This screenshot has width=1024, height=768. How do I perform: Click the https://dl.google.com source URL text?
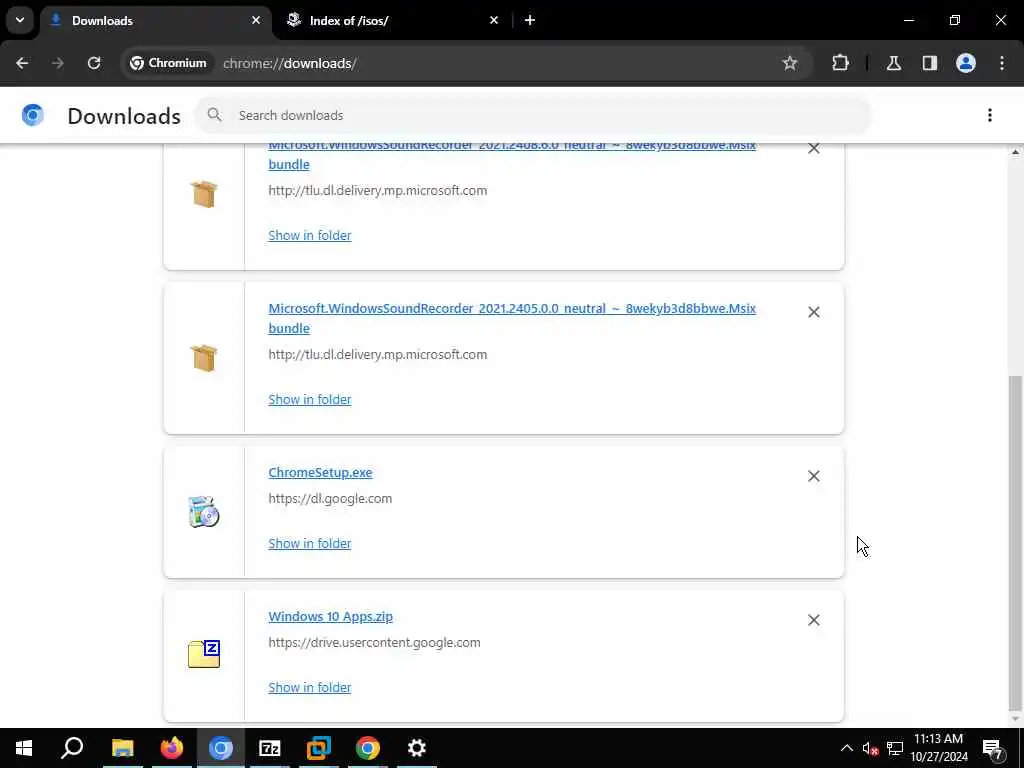click(x=330, y=498)
